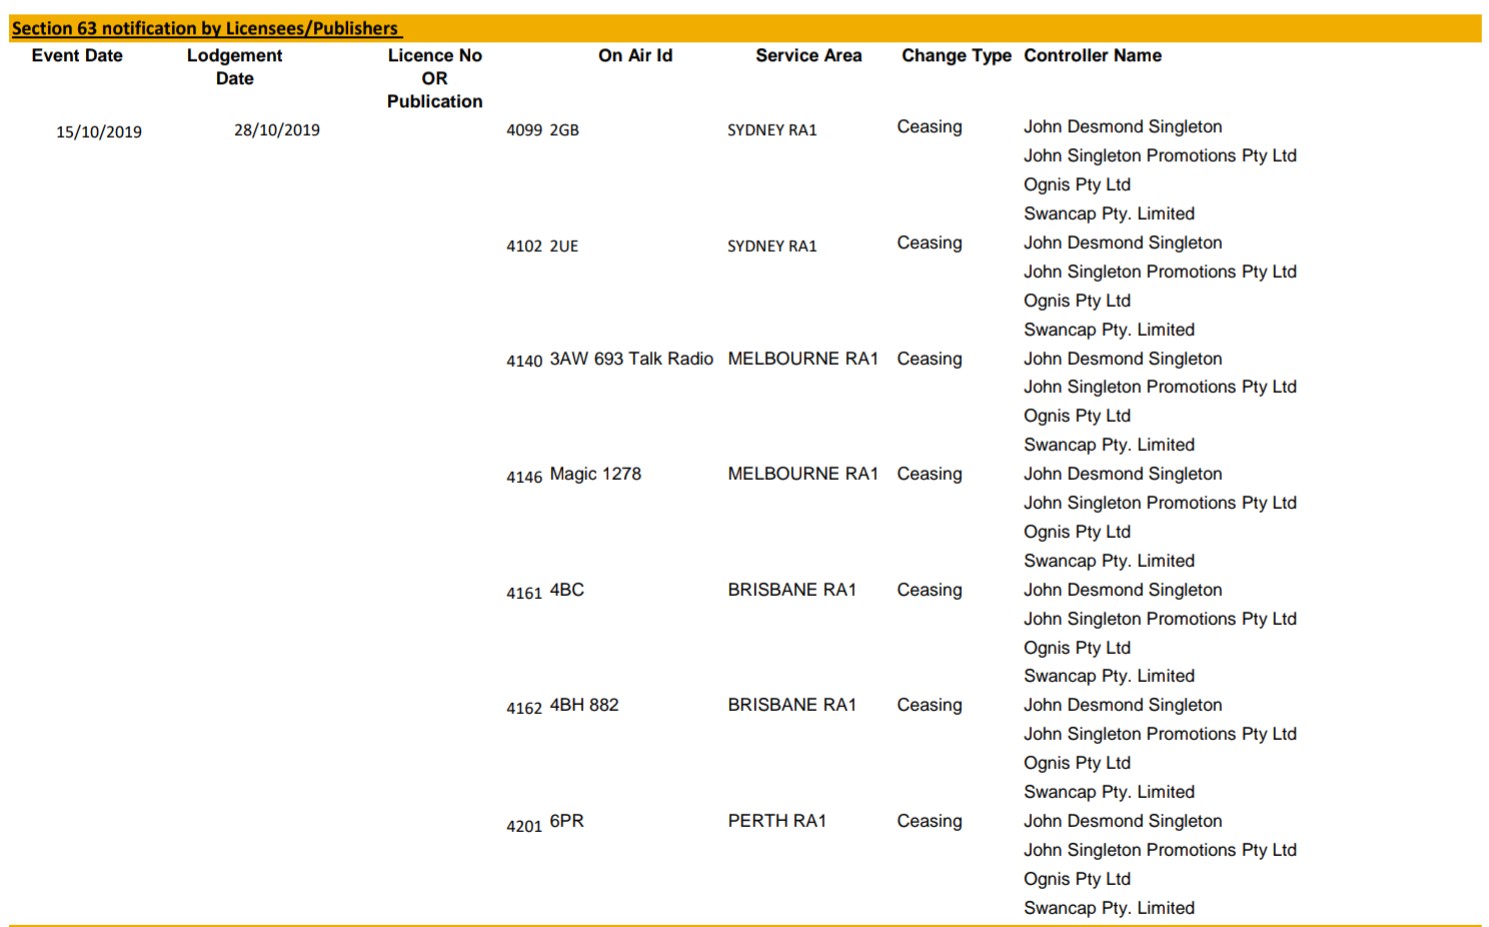Select licence number 4099
The width and height of the screenshot is (1489, 927).
click(524, 130)
